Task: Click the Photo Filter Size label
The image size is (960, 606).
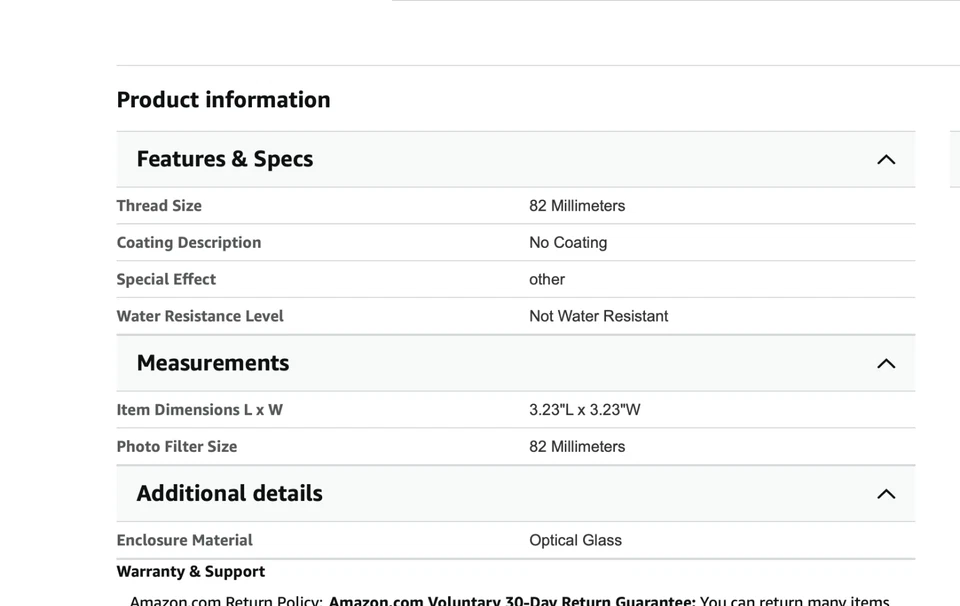Action: click(x=177, y=447)
